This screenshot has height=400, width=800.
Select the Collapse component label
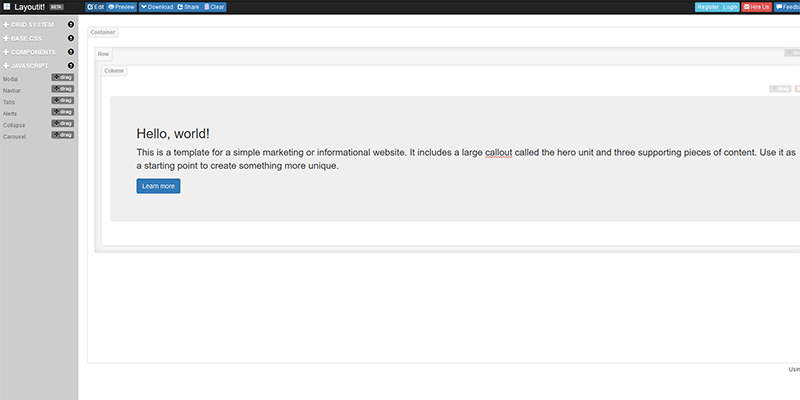14,126
